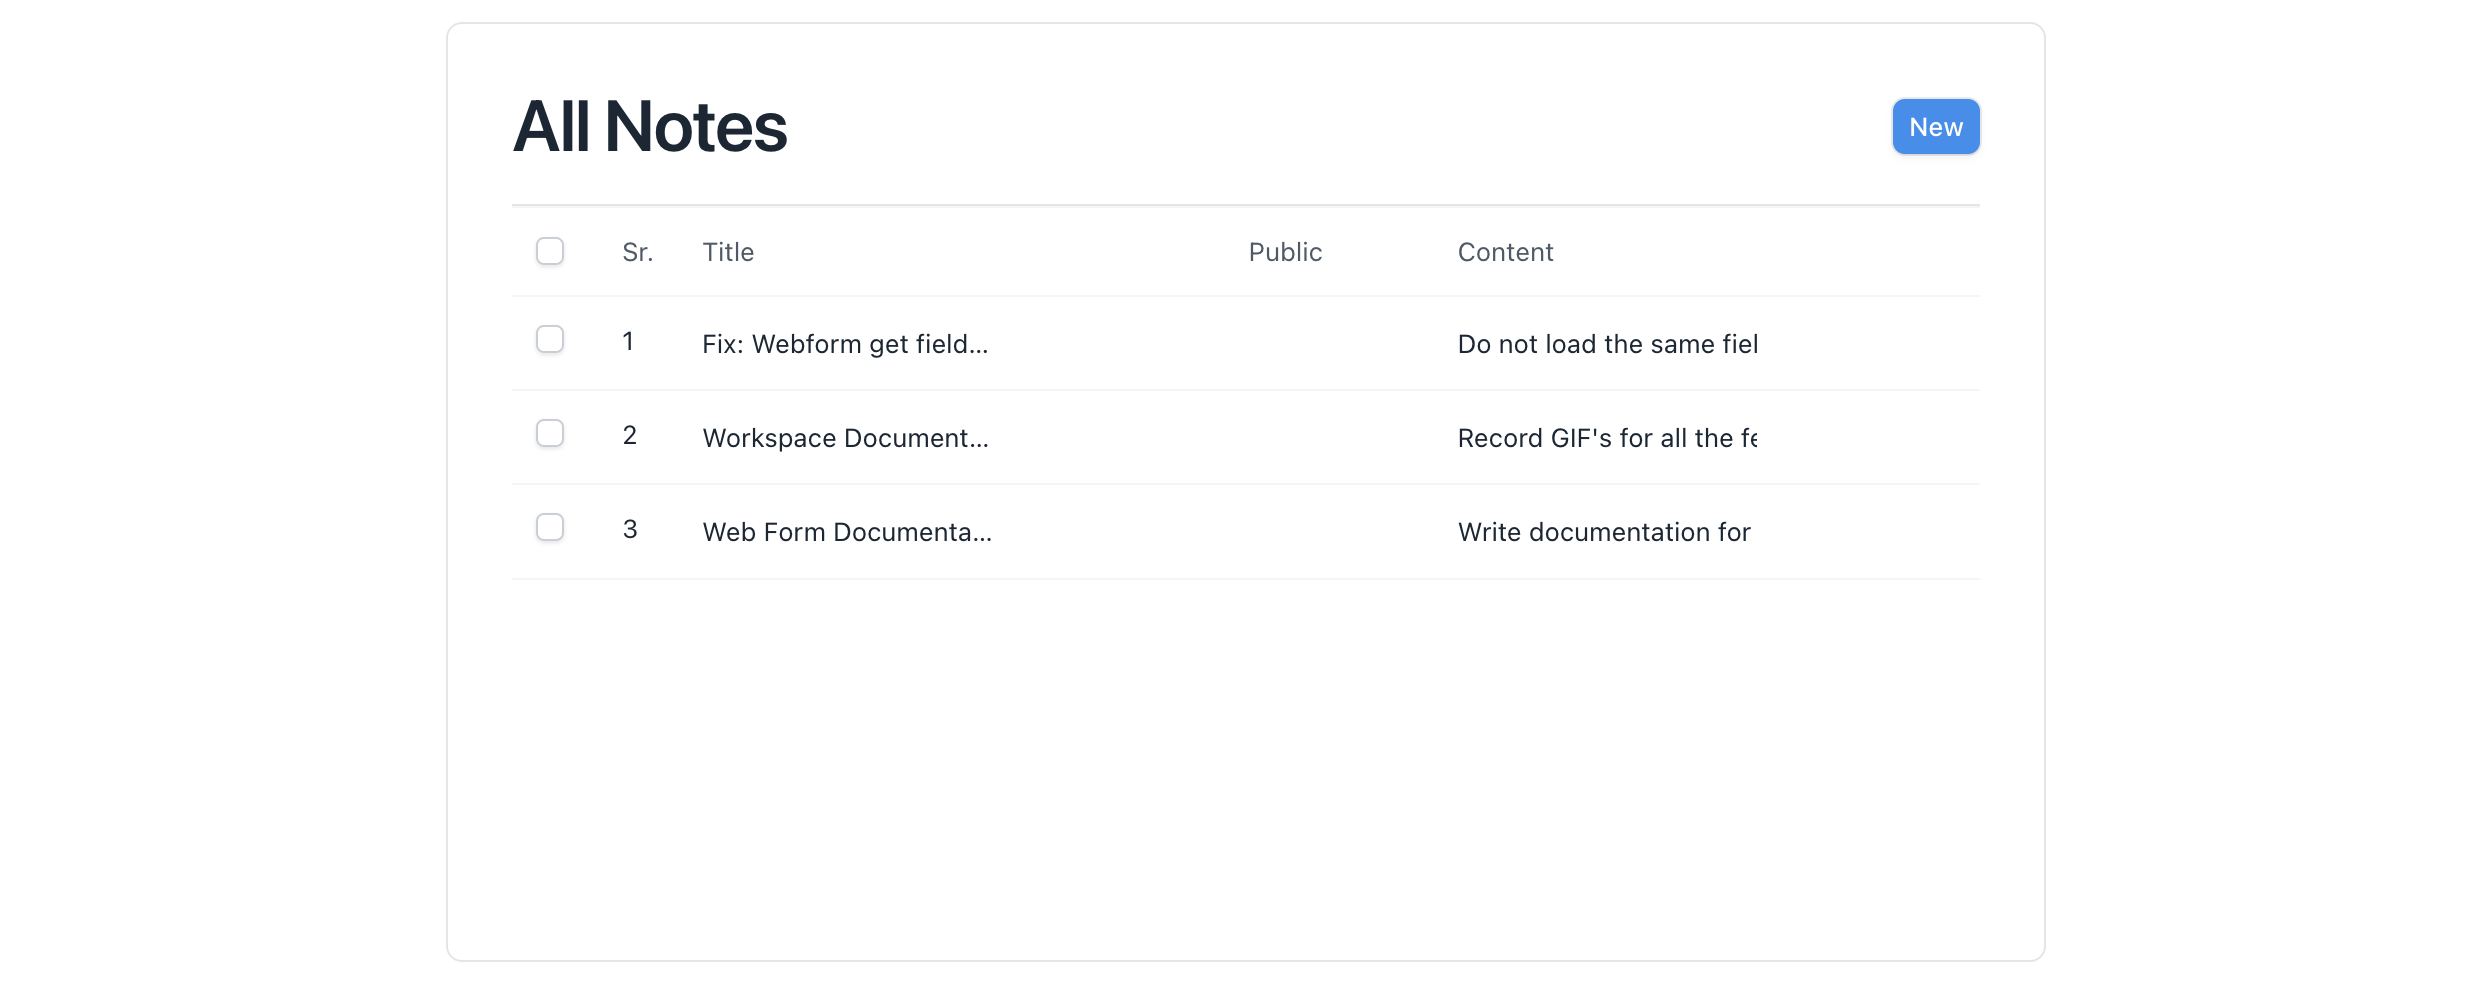Check the select-all checkbox in header
Viewport: 2484px width, 994px height.
[550, 251]
